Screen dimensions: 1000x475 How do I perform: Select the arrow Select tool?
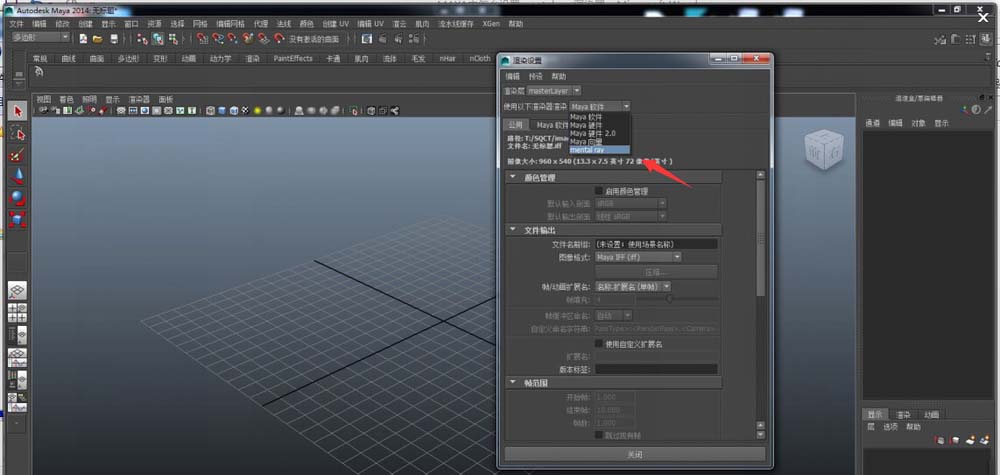coord(17,112)
